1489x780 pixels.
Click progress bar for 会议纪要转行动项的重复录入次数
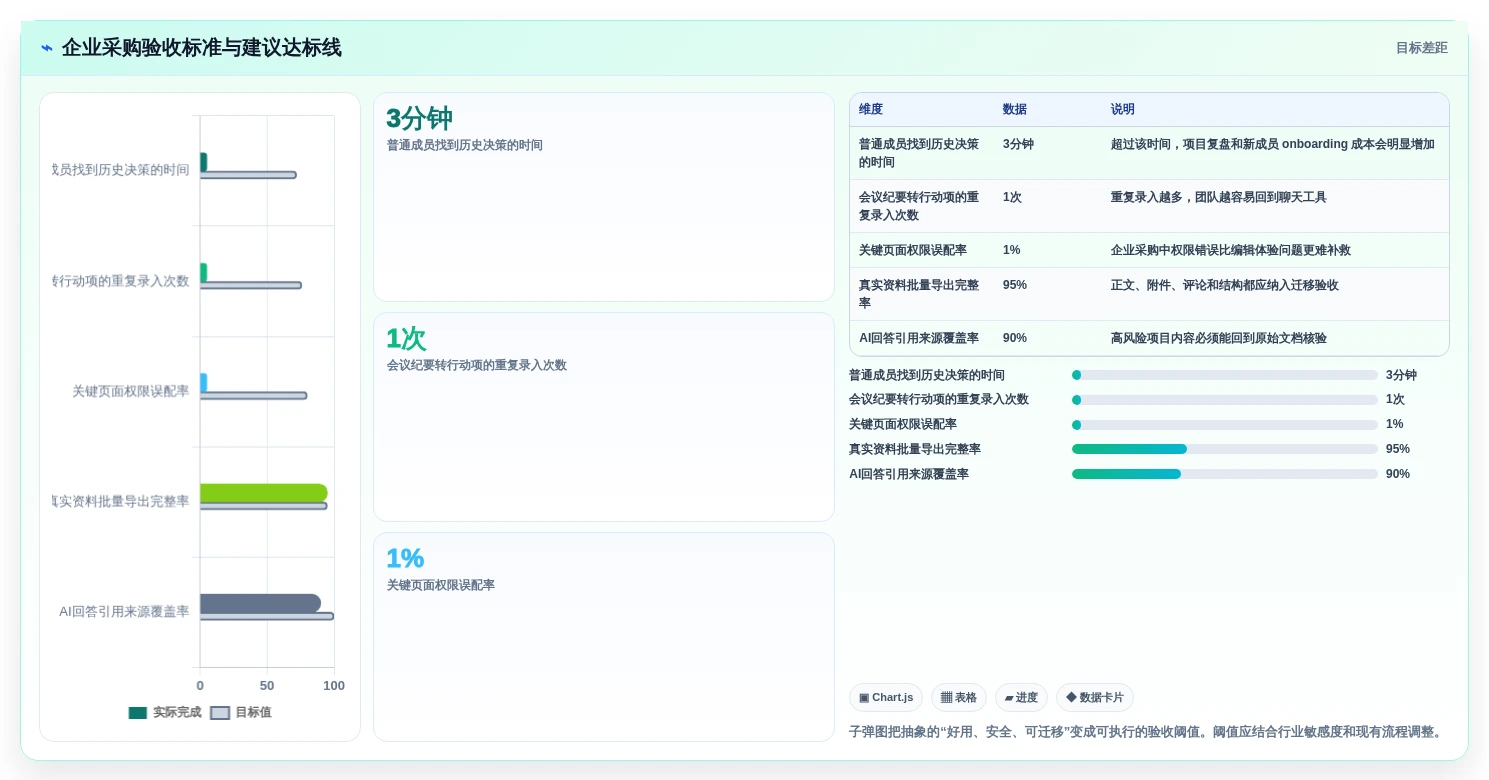coord(1224,400)
